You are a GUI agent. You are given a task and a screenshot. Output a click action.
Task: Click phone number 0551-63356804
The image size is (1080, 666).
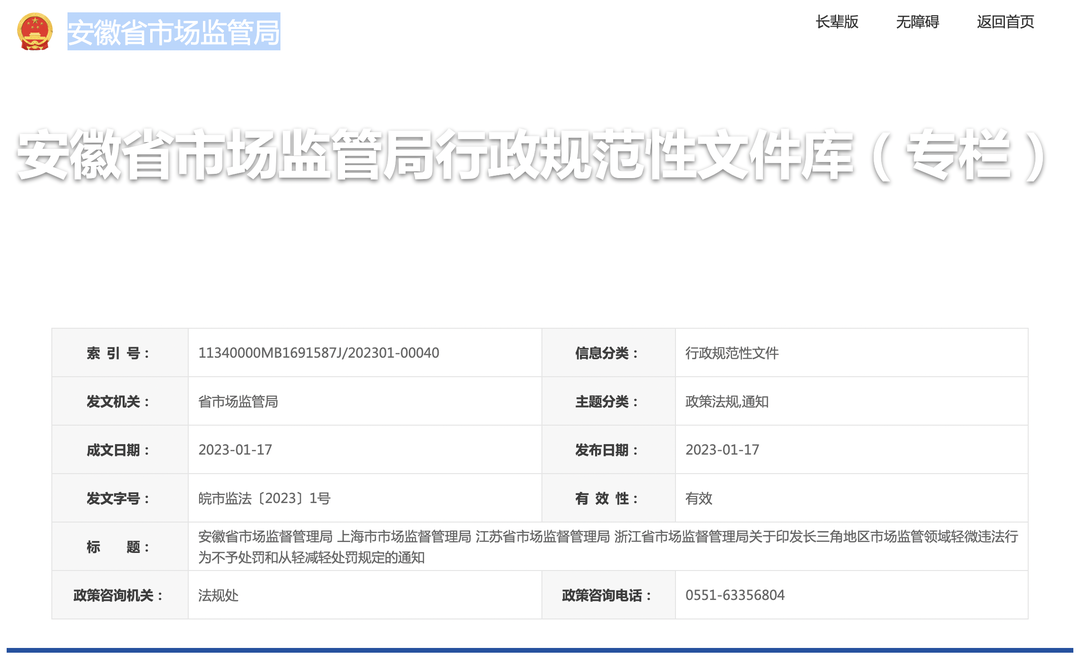pos(735,595)
